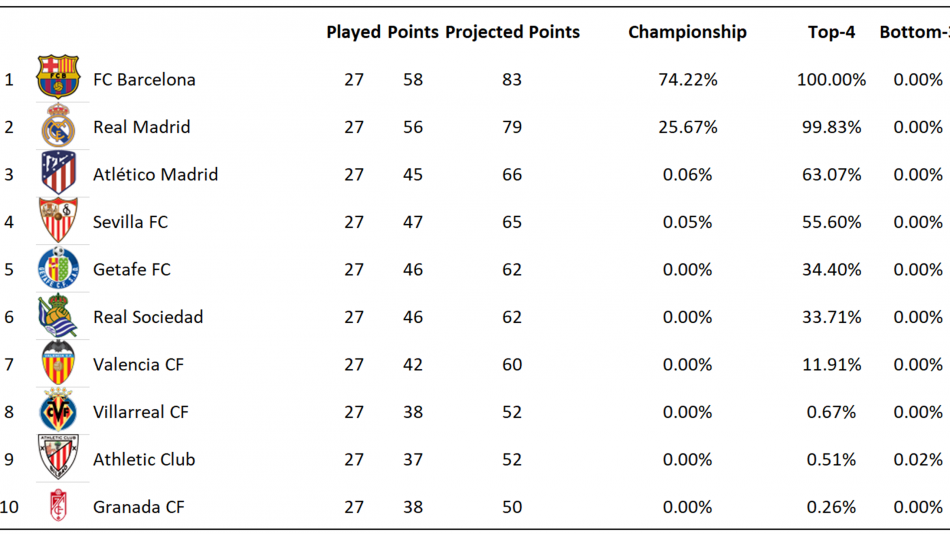Select the Atlético Madrid club badge
This screenshot has width=950, height=534.
58,173
